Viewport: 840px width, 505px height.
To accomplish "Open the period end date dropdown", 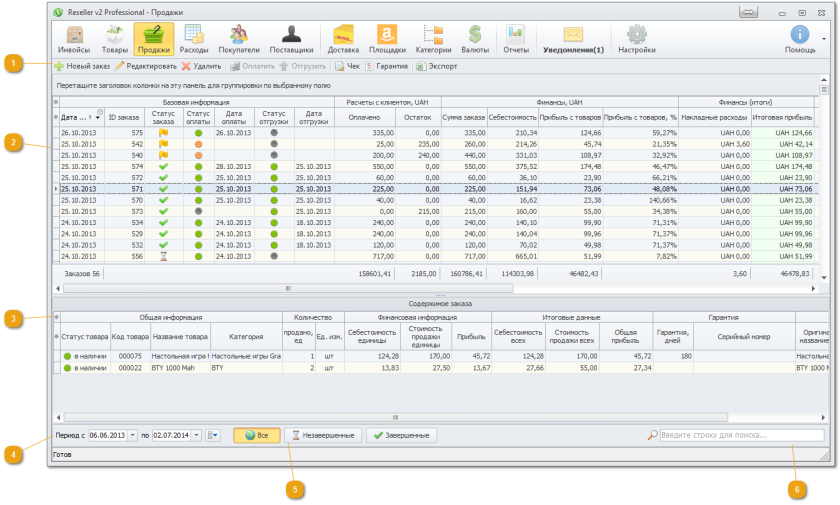I will [x=196, y=436].
